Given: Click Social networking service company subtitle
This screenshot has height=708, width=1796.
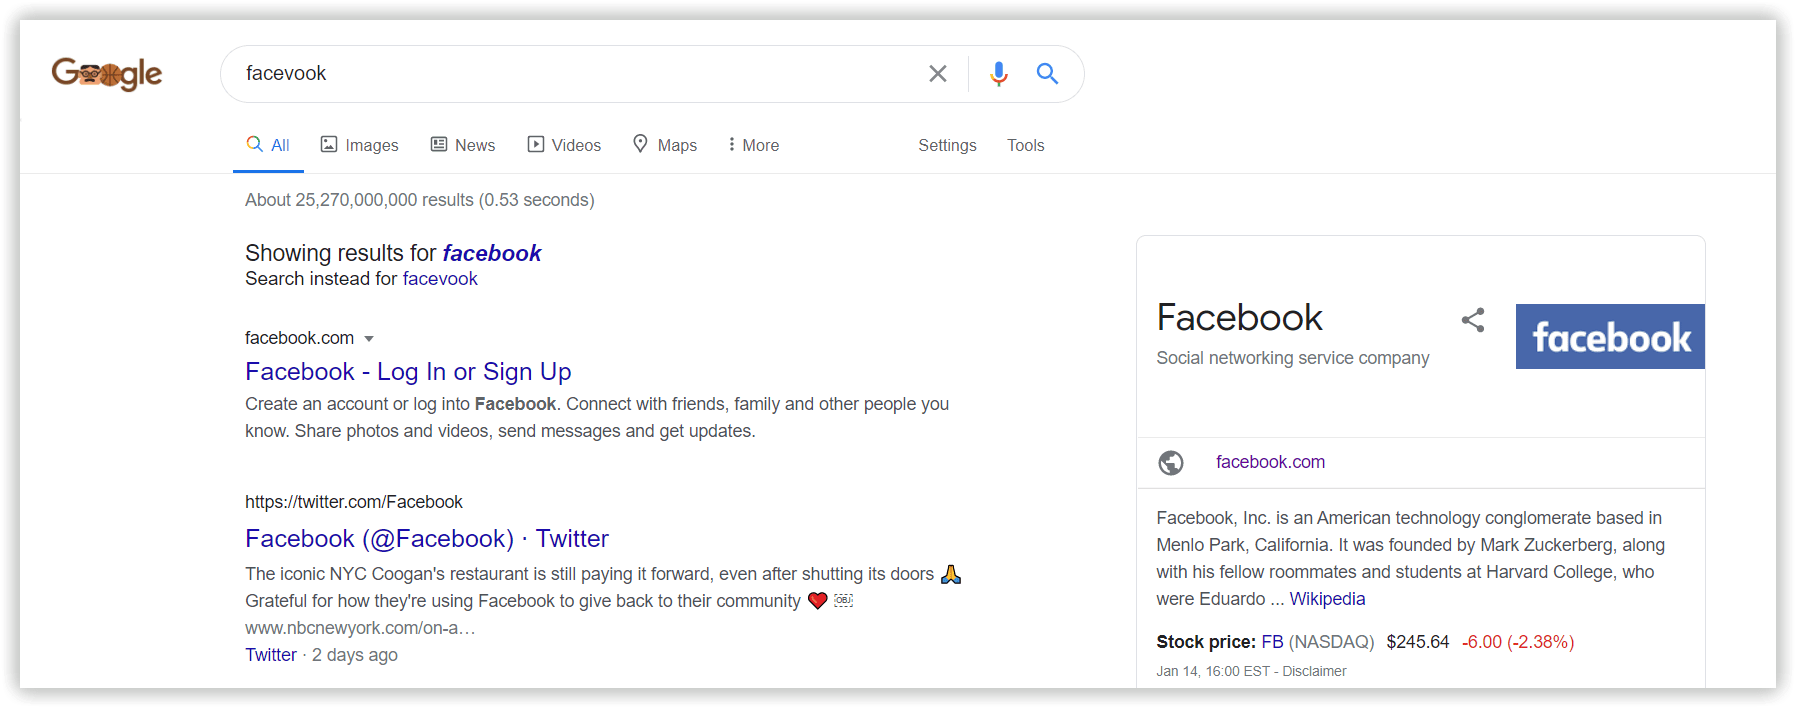Looking at the screenshot, I should 1293,358.
